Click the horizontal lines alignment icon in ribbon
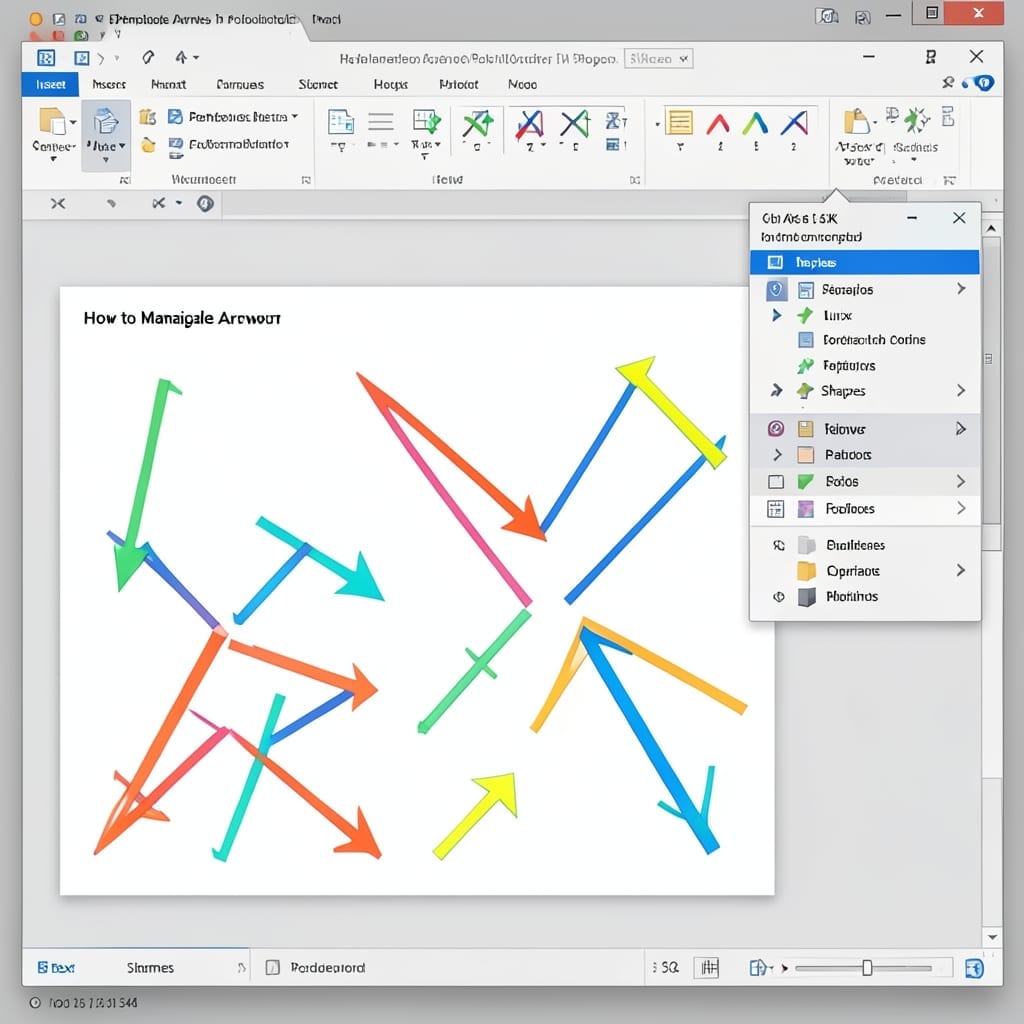This screenshot has width=1024, height=1024. pos(381,121)
